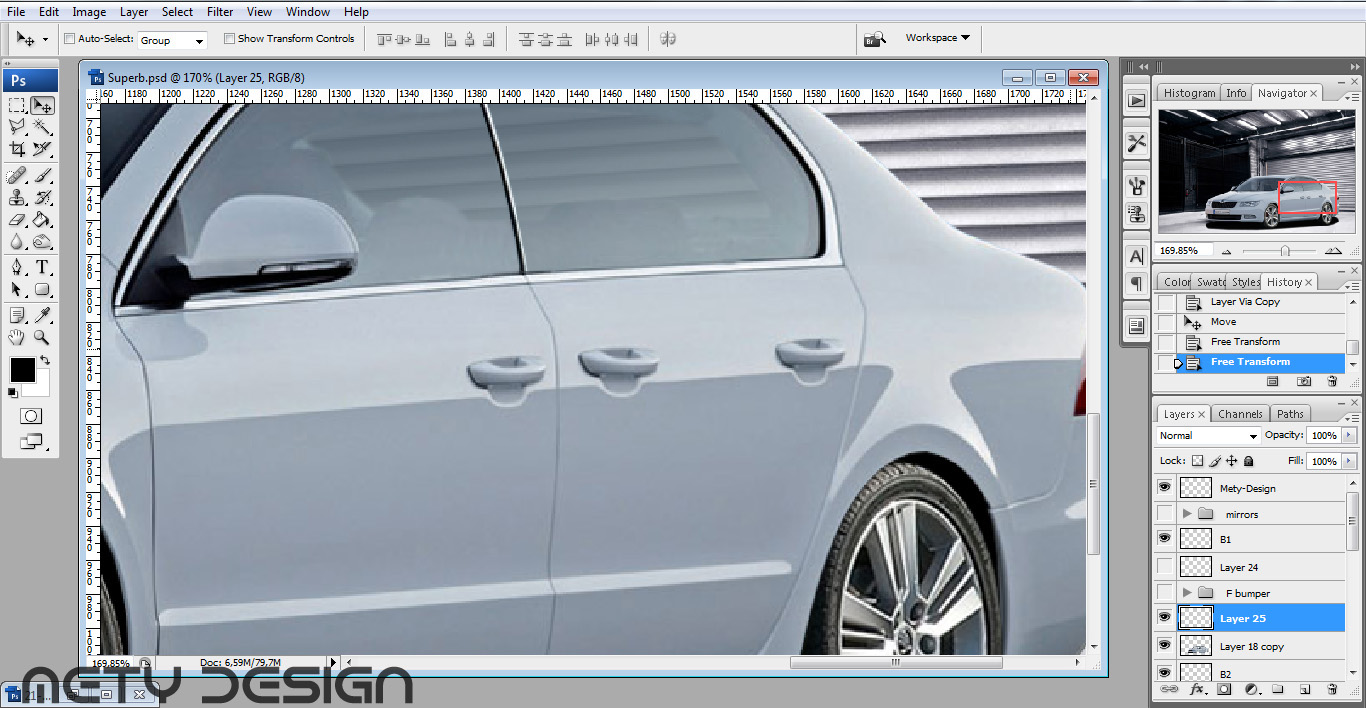Open the Opacity slider dropdown
The width and height of the screenshot is (1366, 708).
click(1350, 436)
